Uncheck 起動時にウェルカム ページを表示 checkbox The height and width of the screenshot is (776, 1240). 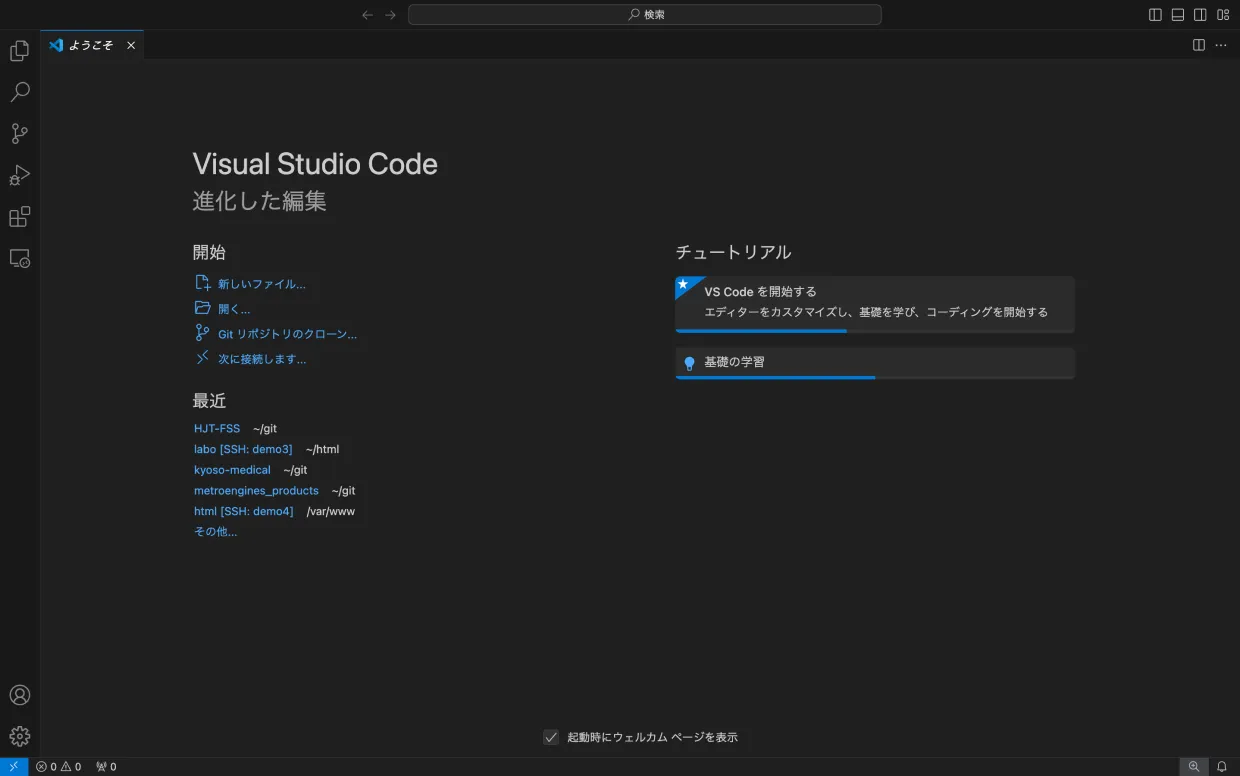[x=551, y=737]
